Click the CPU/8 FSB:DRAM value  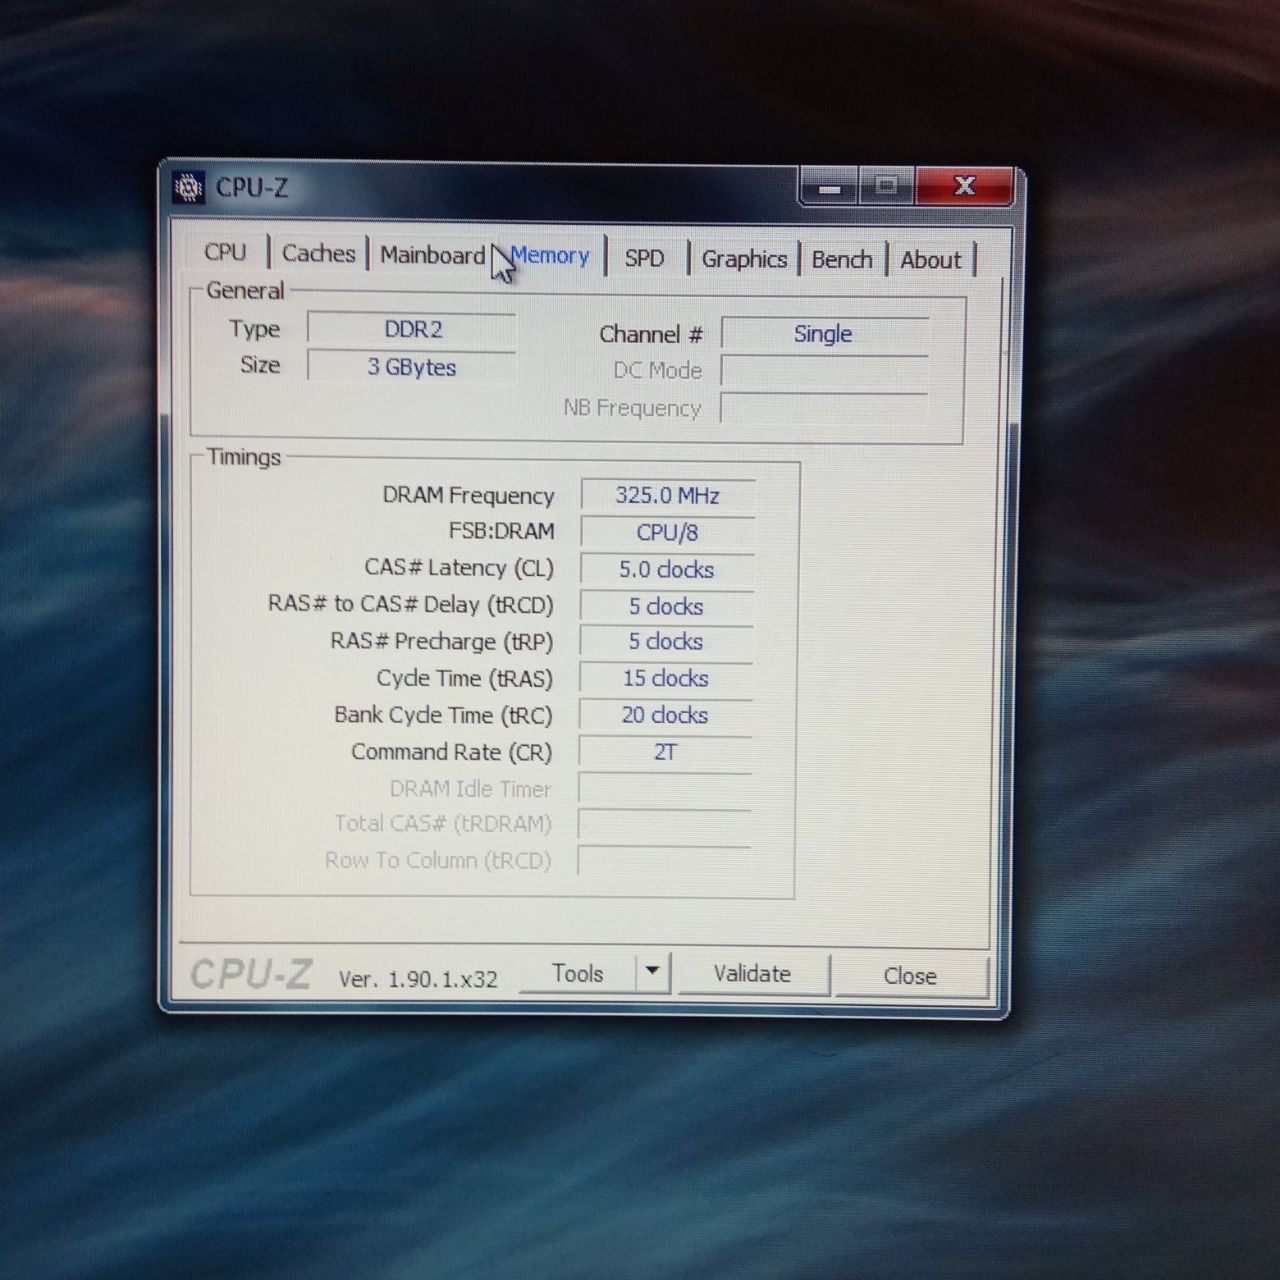click(x=667, y=532)
